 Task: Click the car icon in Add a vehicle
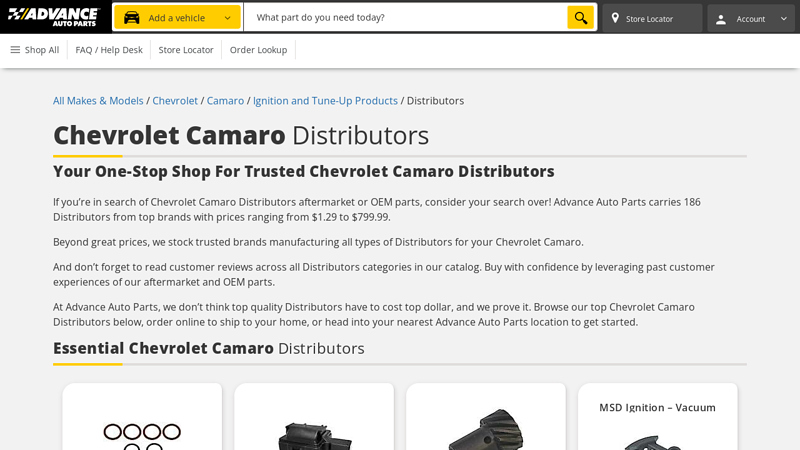(x=132, y=18)
